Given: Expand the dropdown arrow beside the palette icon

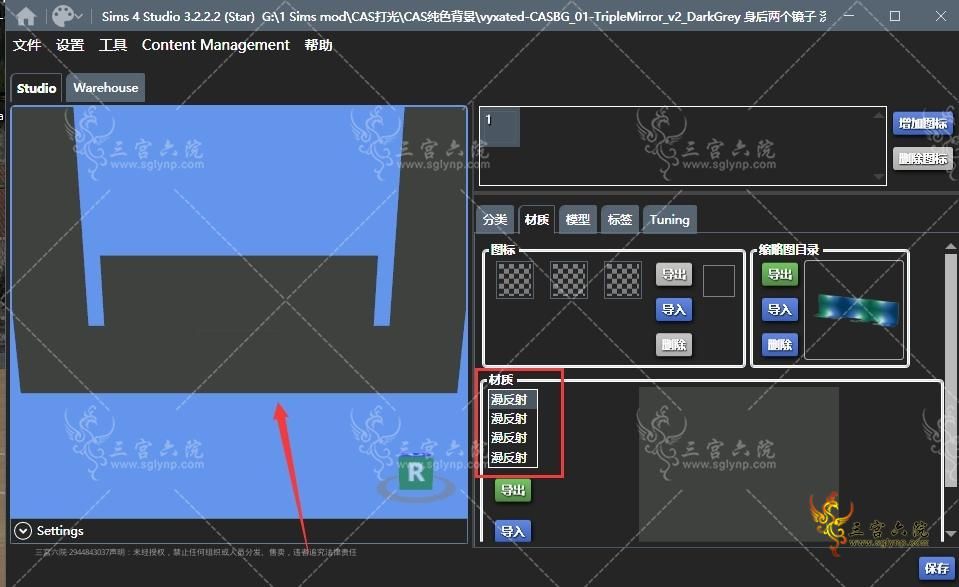Looking at the screenshot, I should pos(78,17).
